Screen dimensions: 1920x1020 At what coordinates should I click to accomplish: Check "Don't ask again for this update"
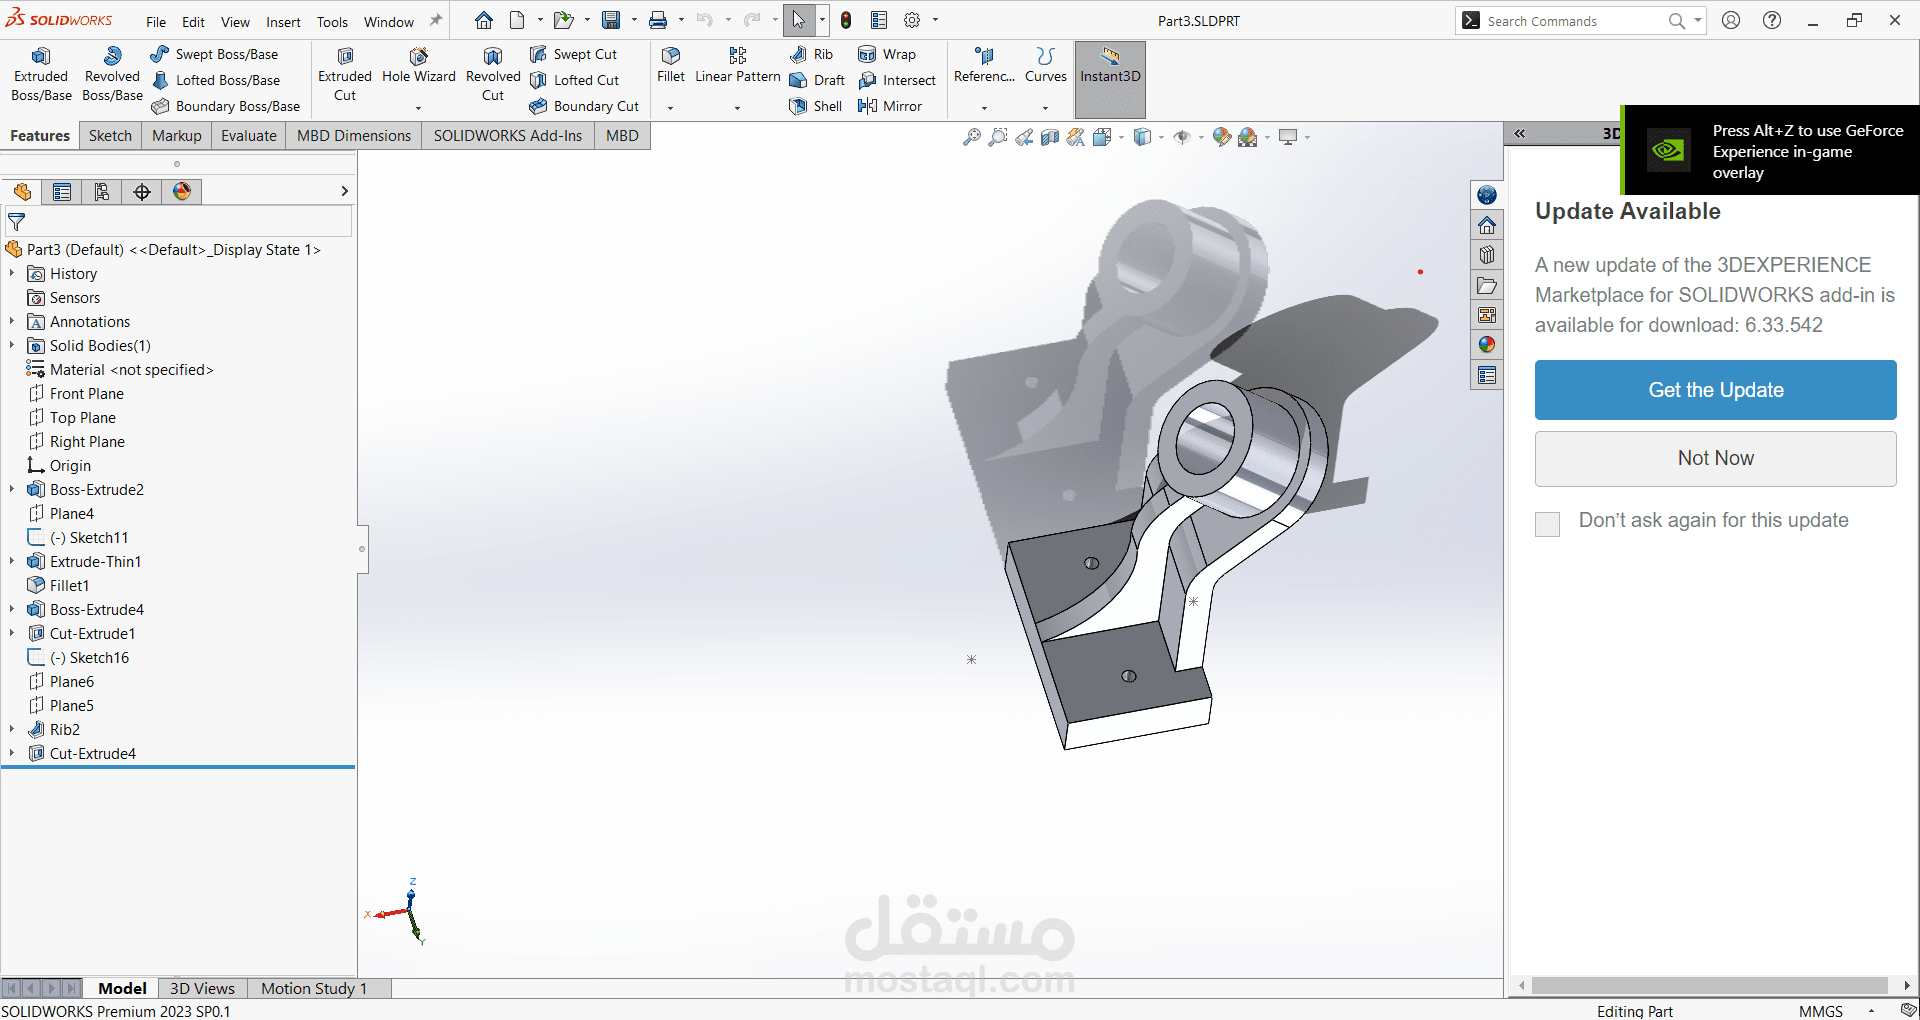pyautogui.click(x=1547, y=524)
